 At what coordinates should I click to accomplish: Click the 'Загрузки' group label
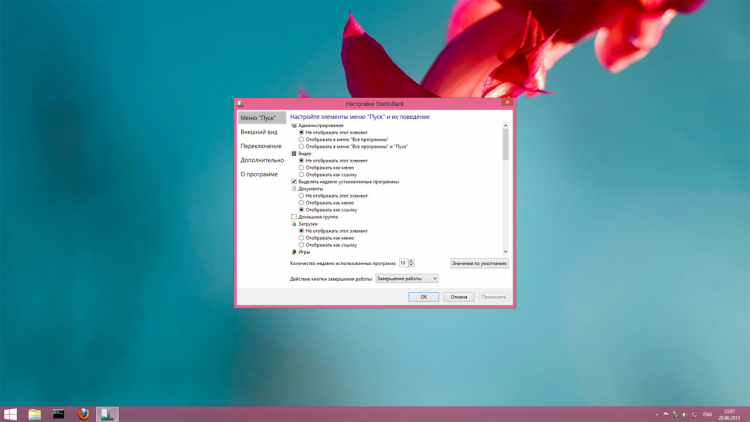pyautogui.click(x=308, y=224)
